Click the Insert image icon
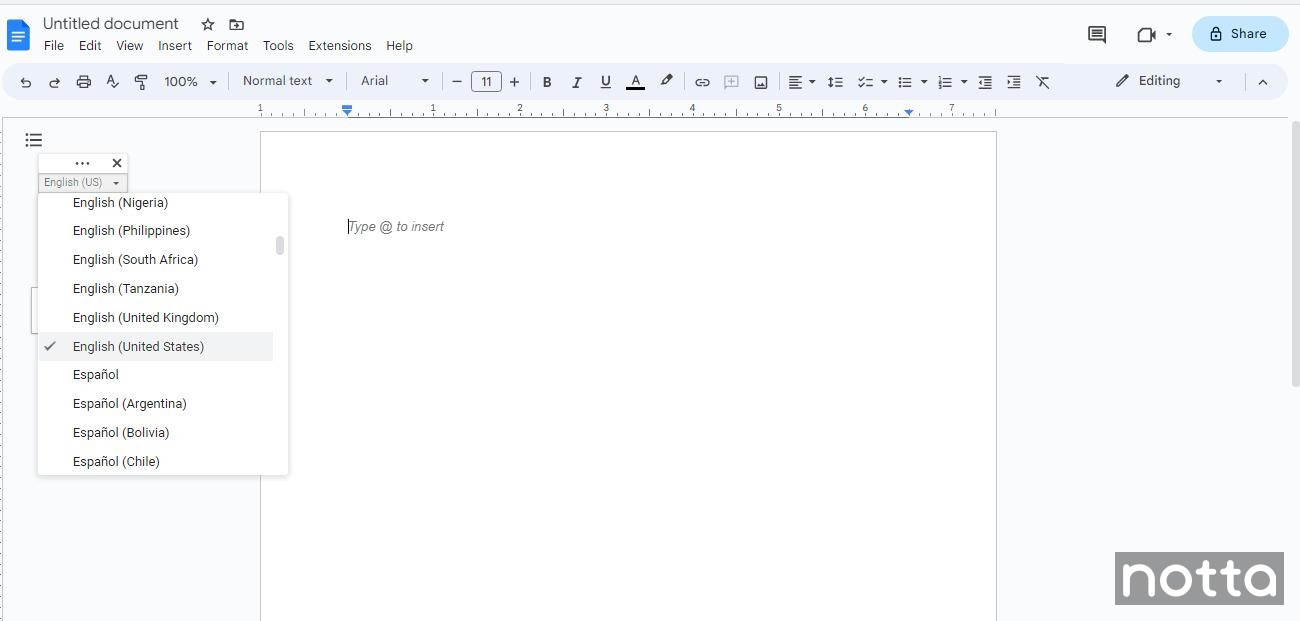The height and width of the screenshot is (621, 1300). [760, 81]
